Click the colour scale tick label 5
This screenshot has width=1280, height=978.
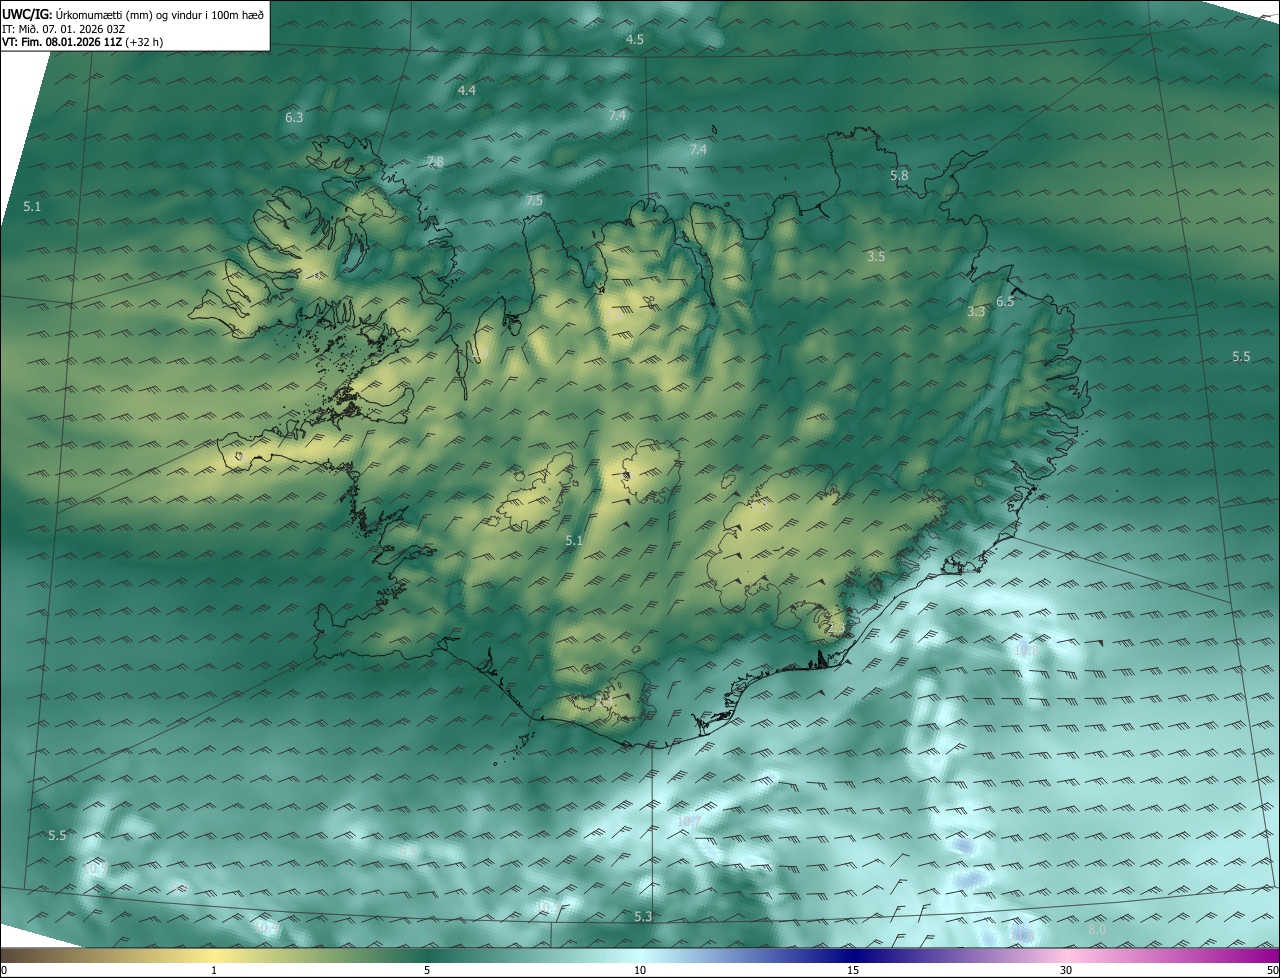[427, 970]
